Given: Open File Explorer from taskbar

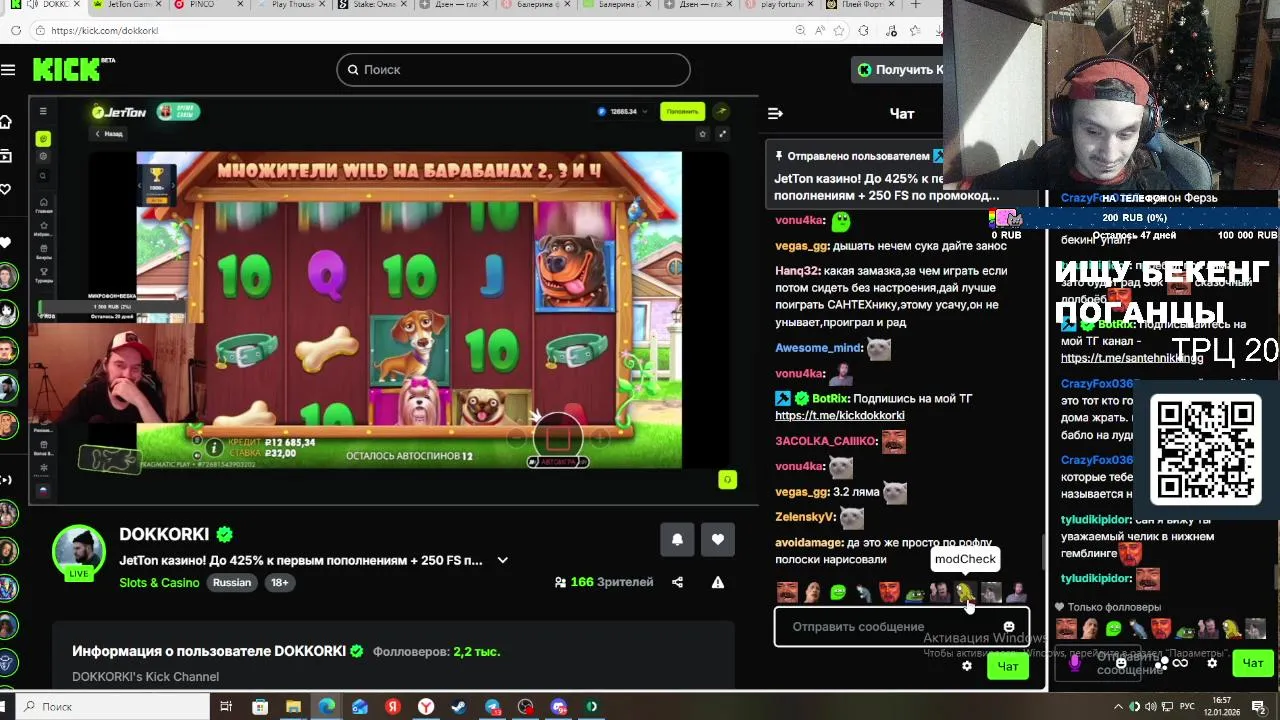Looking at the screenshot, I should click(x=293, y=707).
